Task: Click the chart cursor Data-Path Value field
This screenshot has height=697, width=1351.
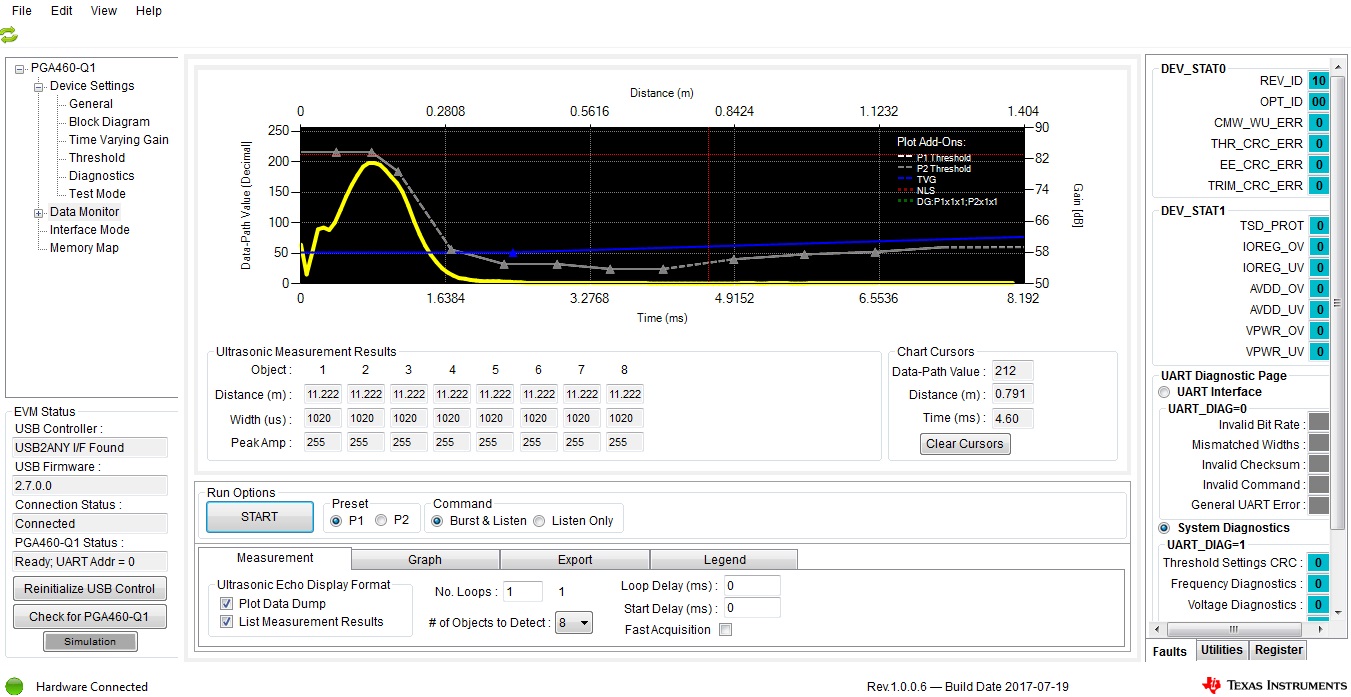Action: point(1013,372)
